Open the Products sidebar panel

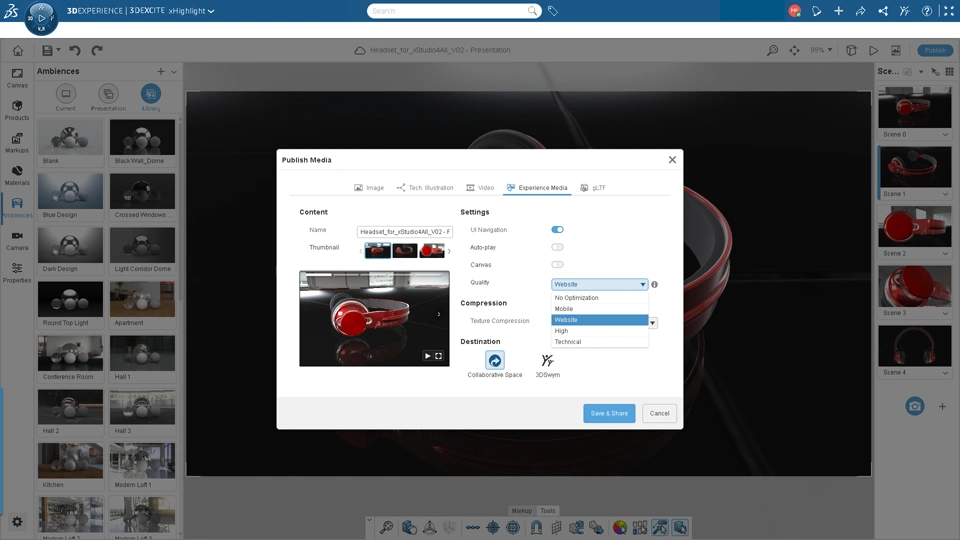coord(17,110)
